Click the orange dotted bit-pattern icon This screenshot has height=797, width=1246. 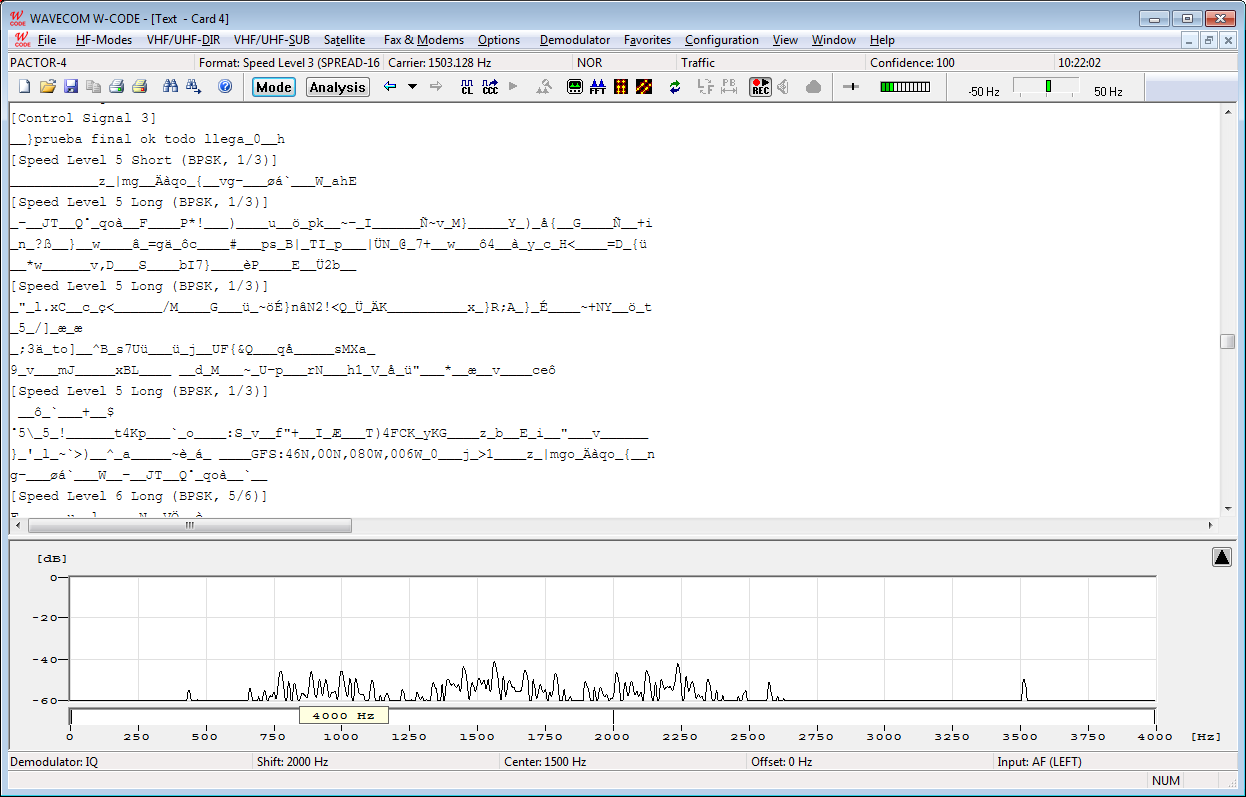pyautogui.click(x=621, y=87)
